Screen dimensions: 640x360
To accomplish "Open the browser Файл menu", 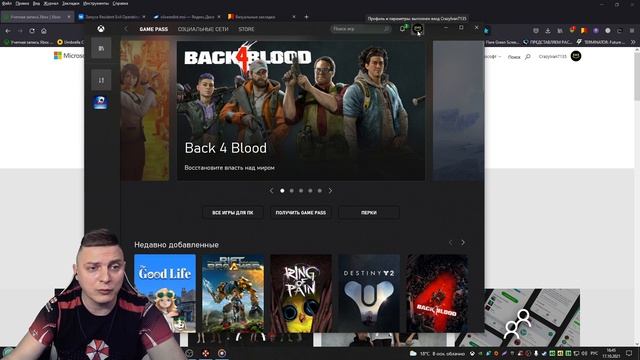I will tap(7, 3).
